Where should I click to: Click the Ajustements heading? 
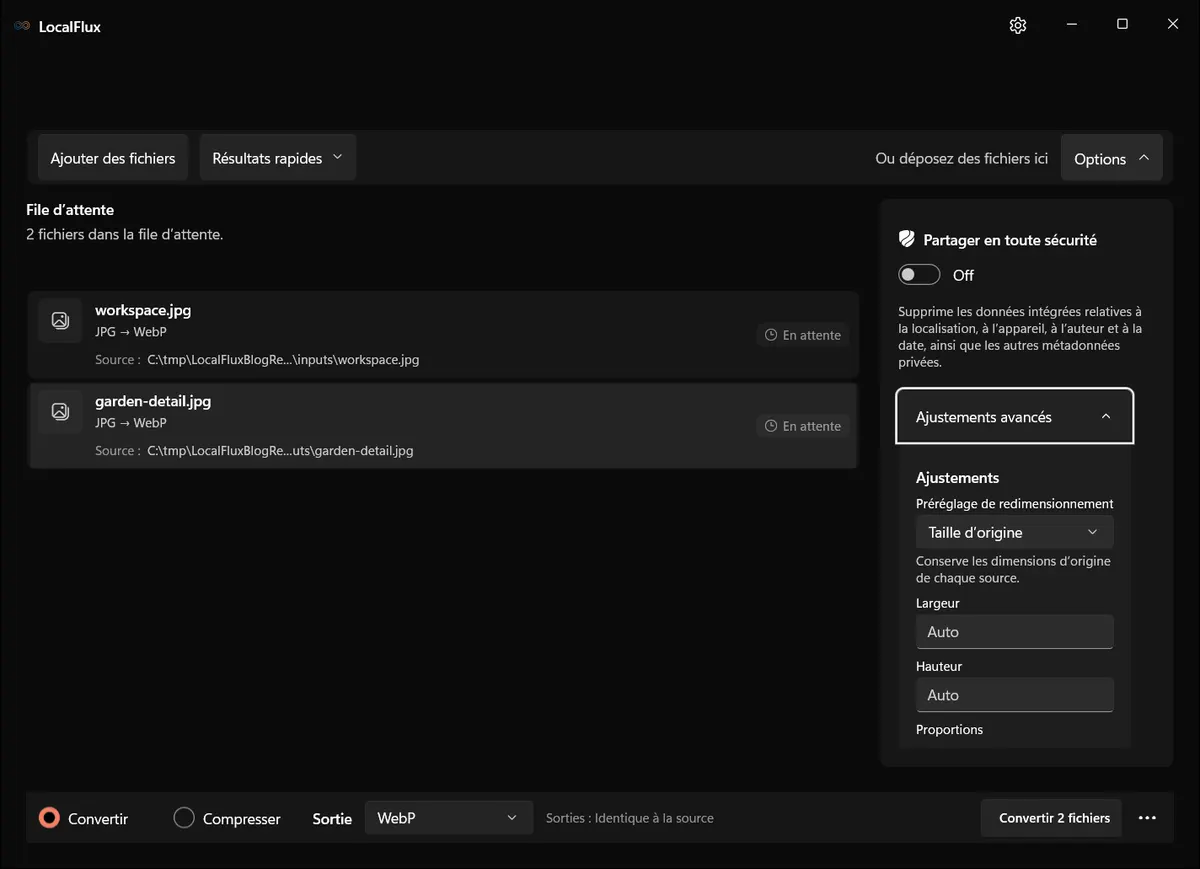(958, 478)
